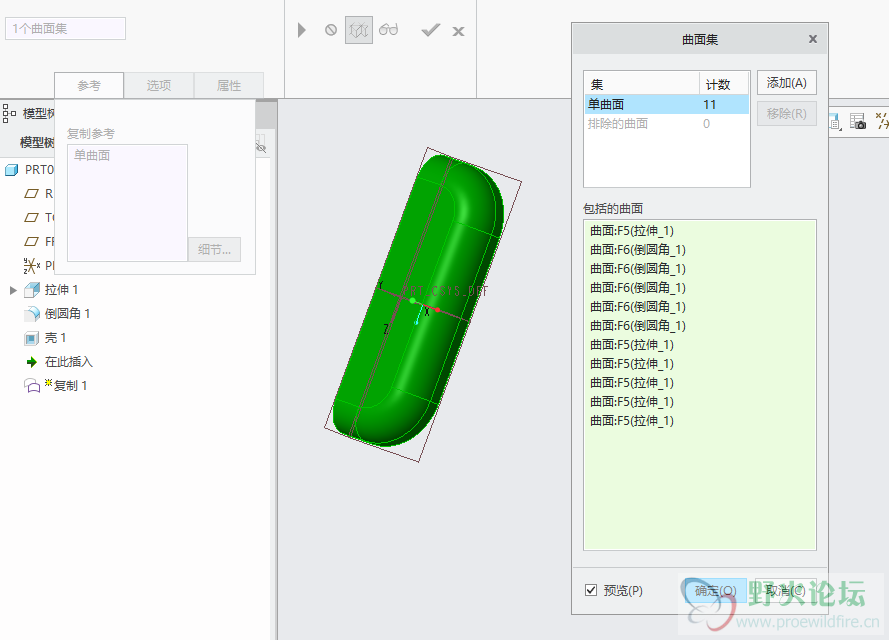Click the 计数 column header

pyautogui.click(x=724, y=84)
